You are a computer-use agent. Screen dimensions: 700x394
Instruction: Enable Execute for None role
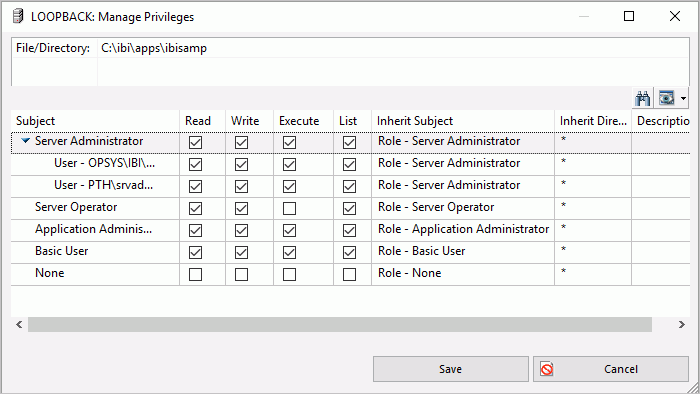click(x=289, y=274)
